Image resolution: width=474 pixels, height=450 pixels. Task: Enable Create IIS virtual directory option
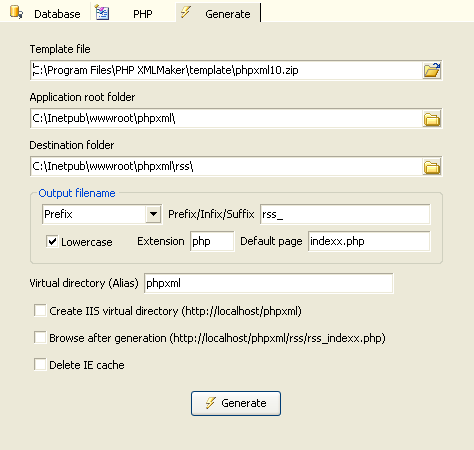tap(40, 310)
